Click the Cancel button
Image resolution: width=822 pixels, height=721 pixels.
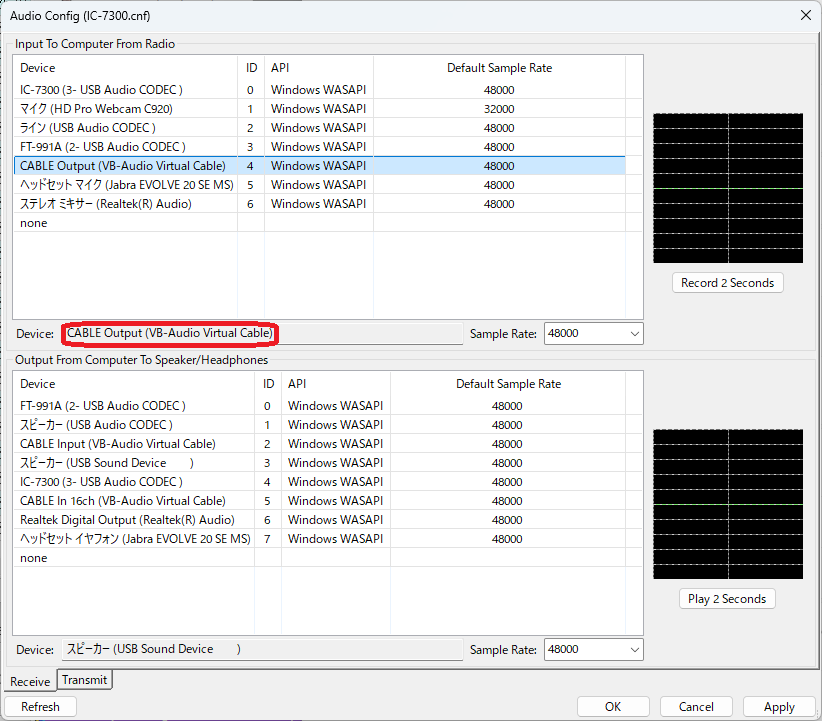(x=696, y=706)
